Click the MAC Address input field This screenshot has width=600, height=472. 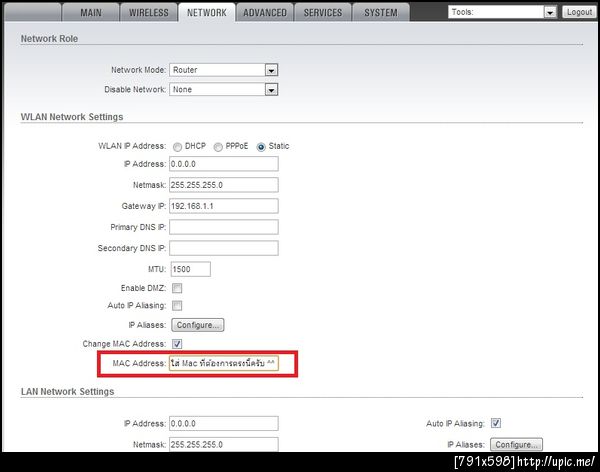[224, 364]
